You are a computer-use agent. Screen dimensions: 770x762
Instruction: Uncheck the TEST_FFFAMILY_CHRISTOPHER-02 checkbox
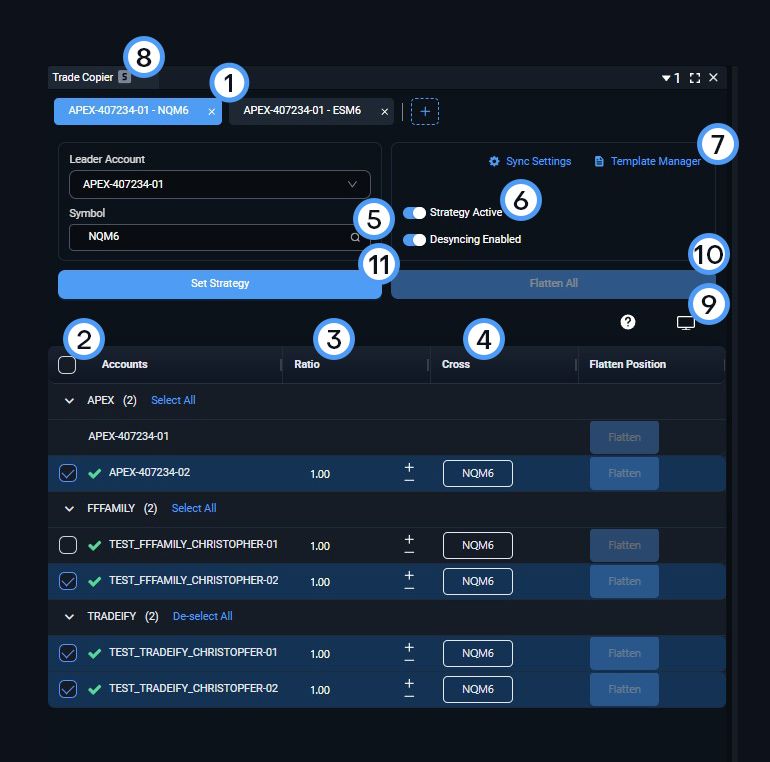tap(68, 581)
